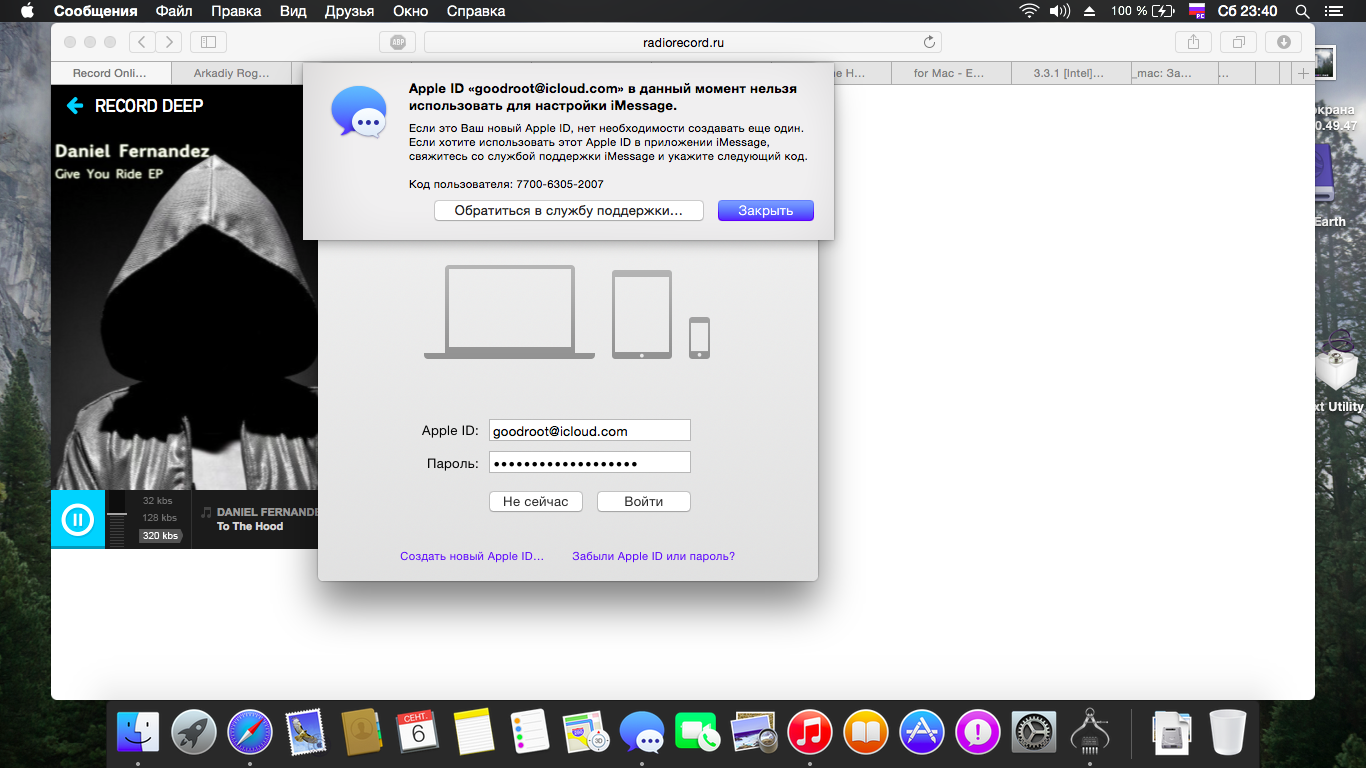
Task: Open the documents stack in the Dock
Action: pyautogui.click(x=1172, y=732)
